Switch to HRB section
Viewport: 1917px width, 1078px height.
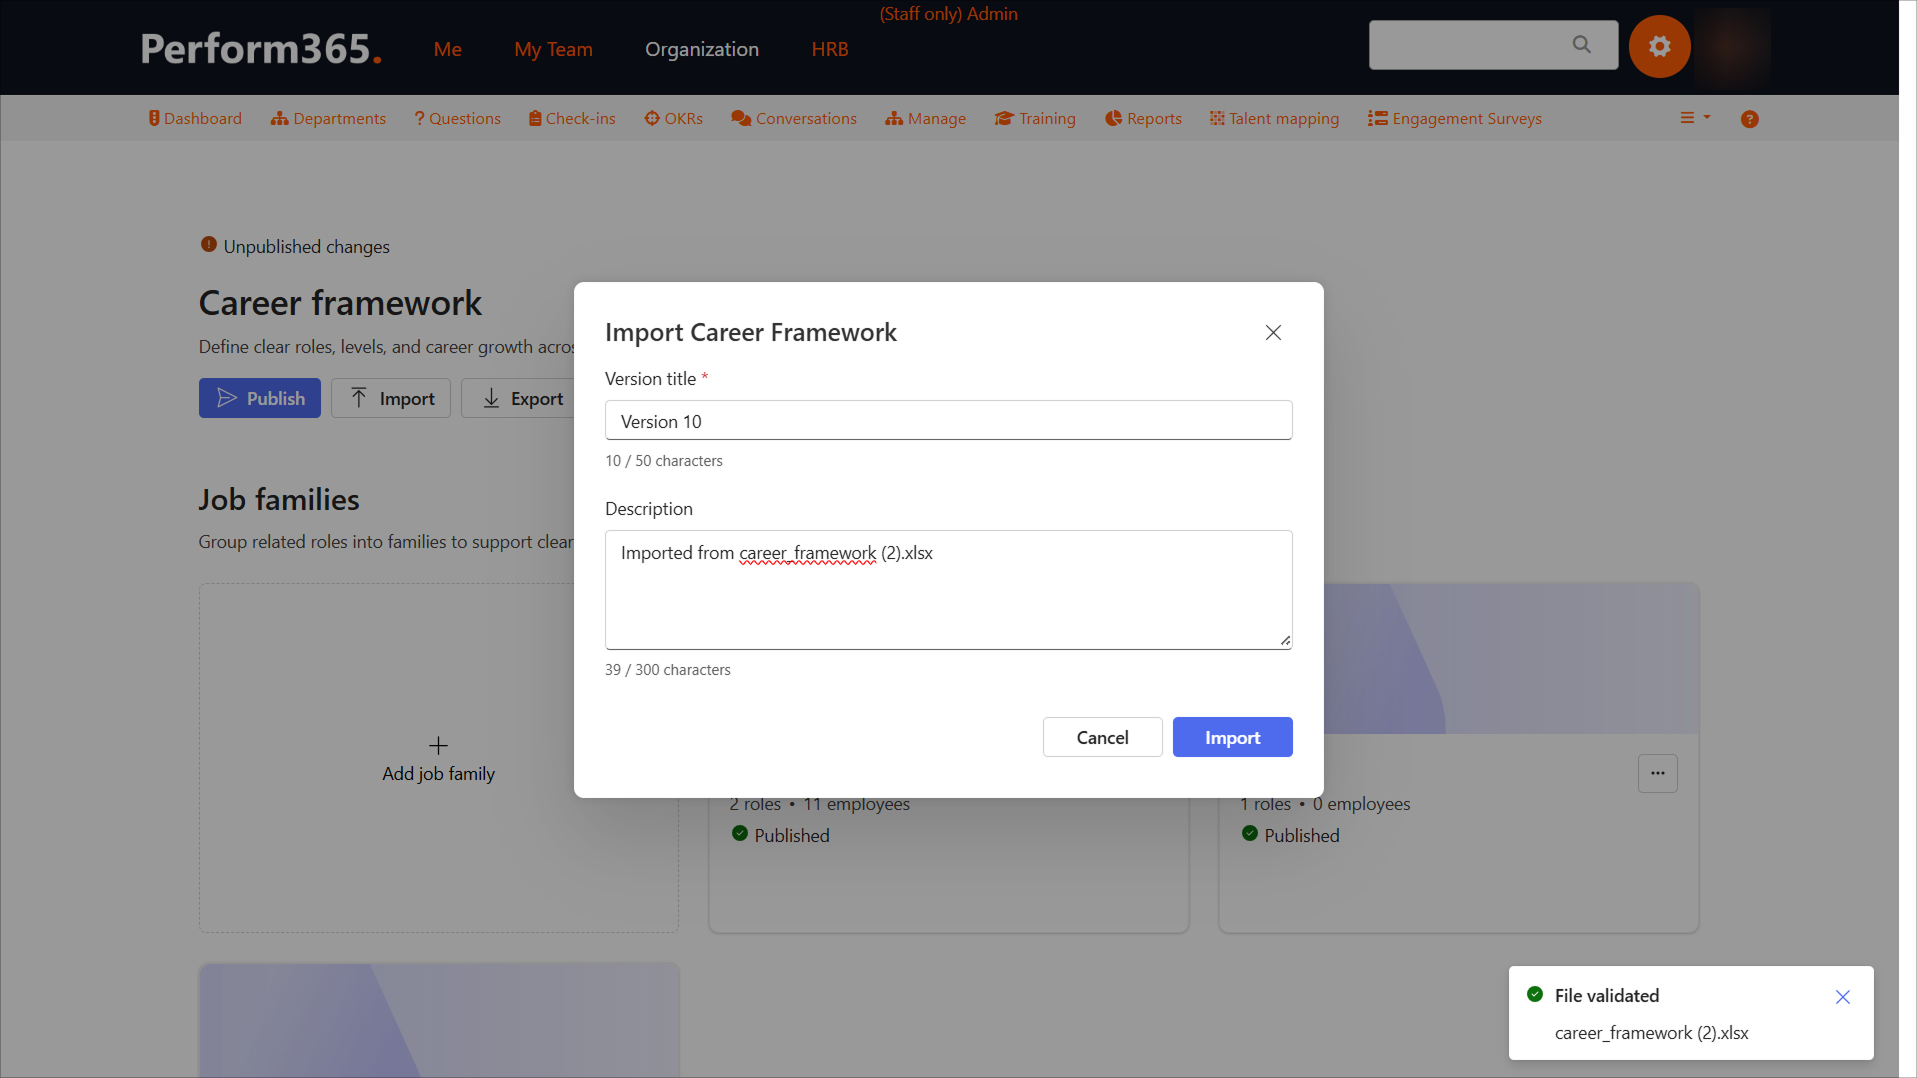829,49
